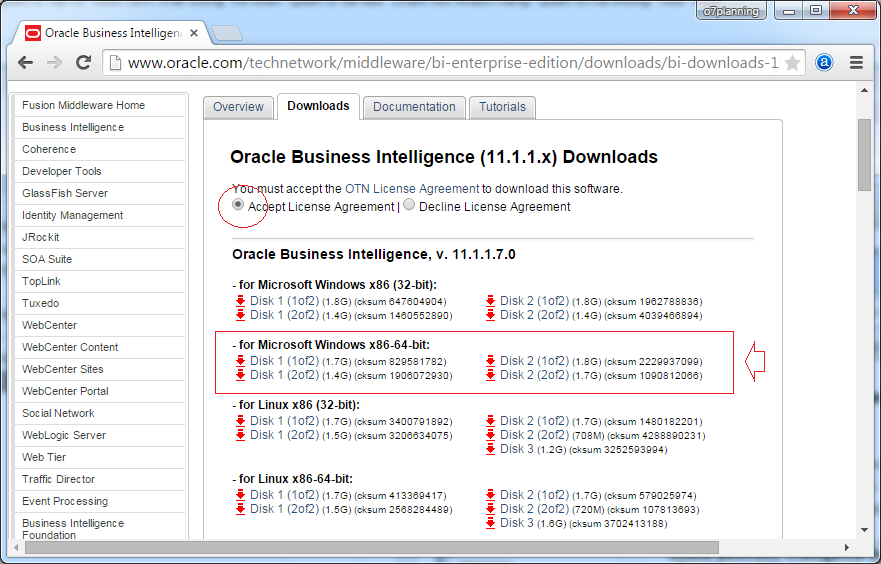Click Windows x86-64 Disk 1 (1of2) link text
Image resolution: width=881 pixels, height=564 pixels.
tap(284, 361)
